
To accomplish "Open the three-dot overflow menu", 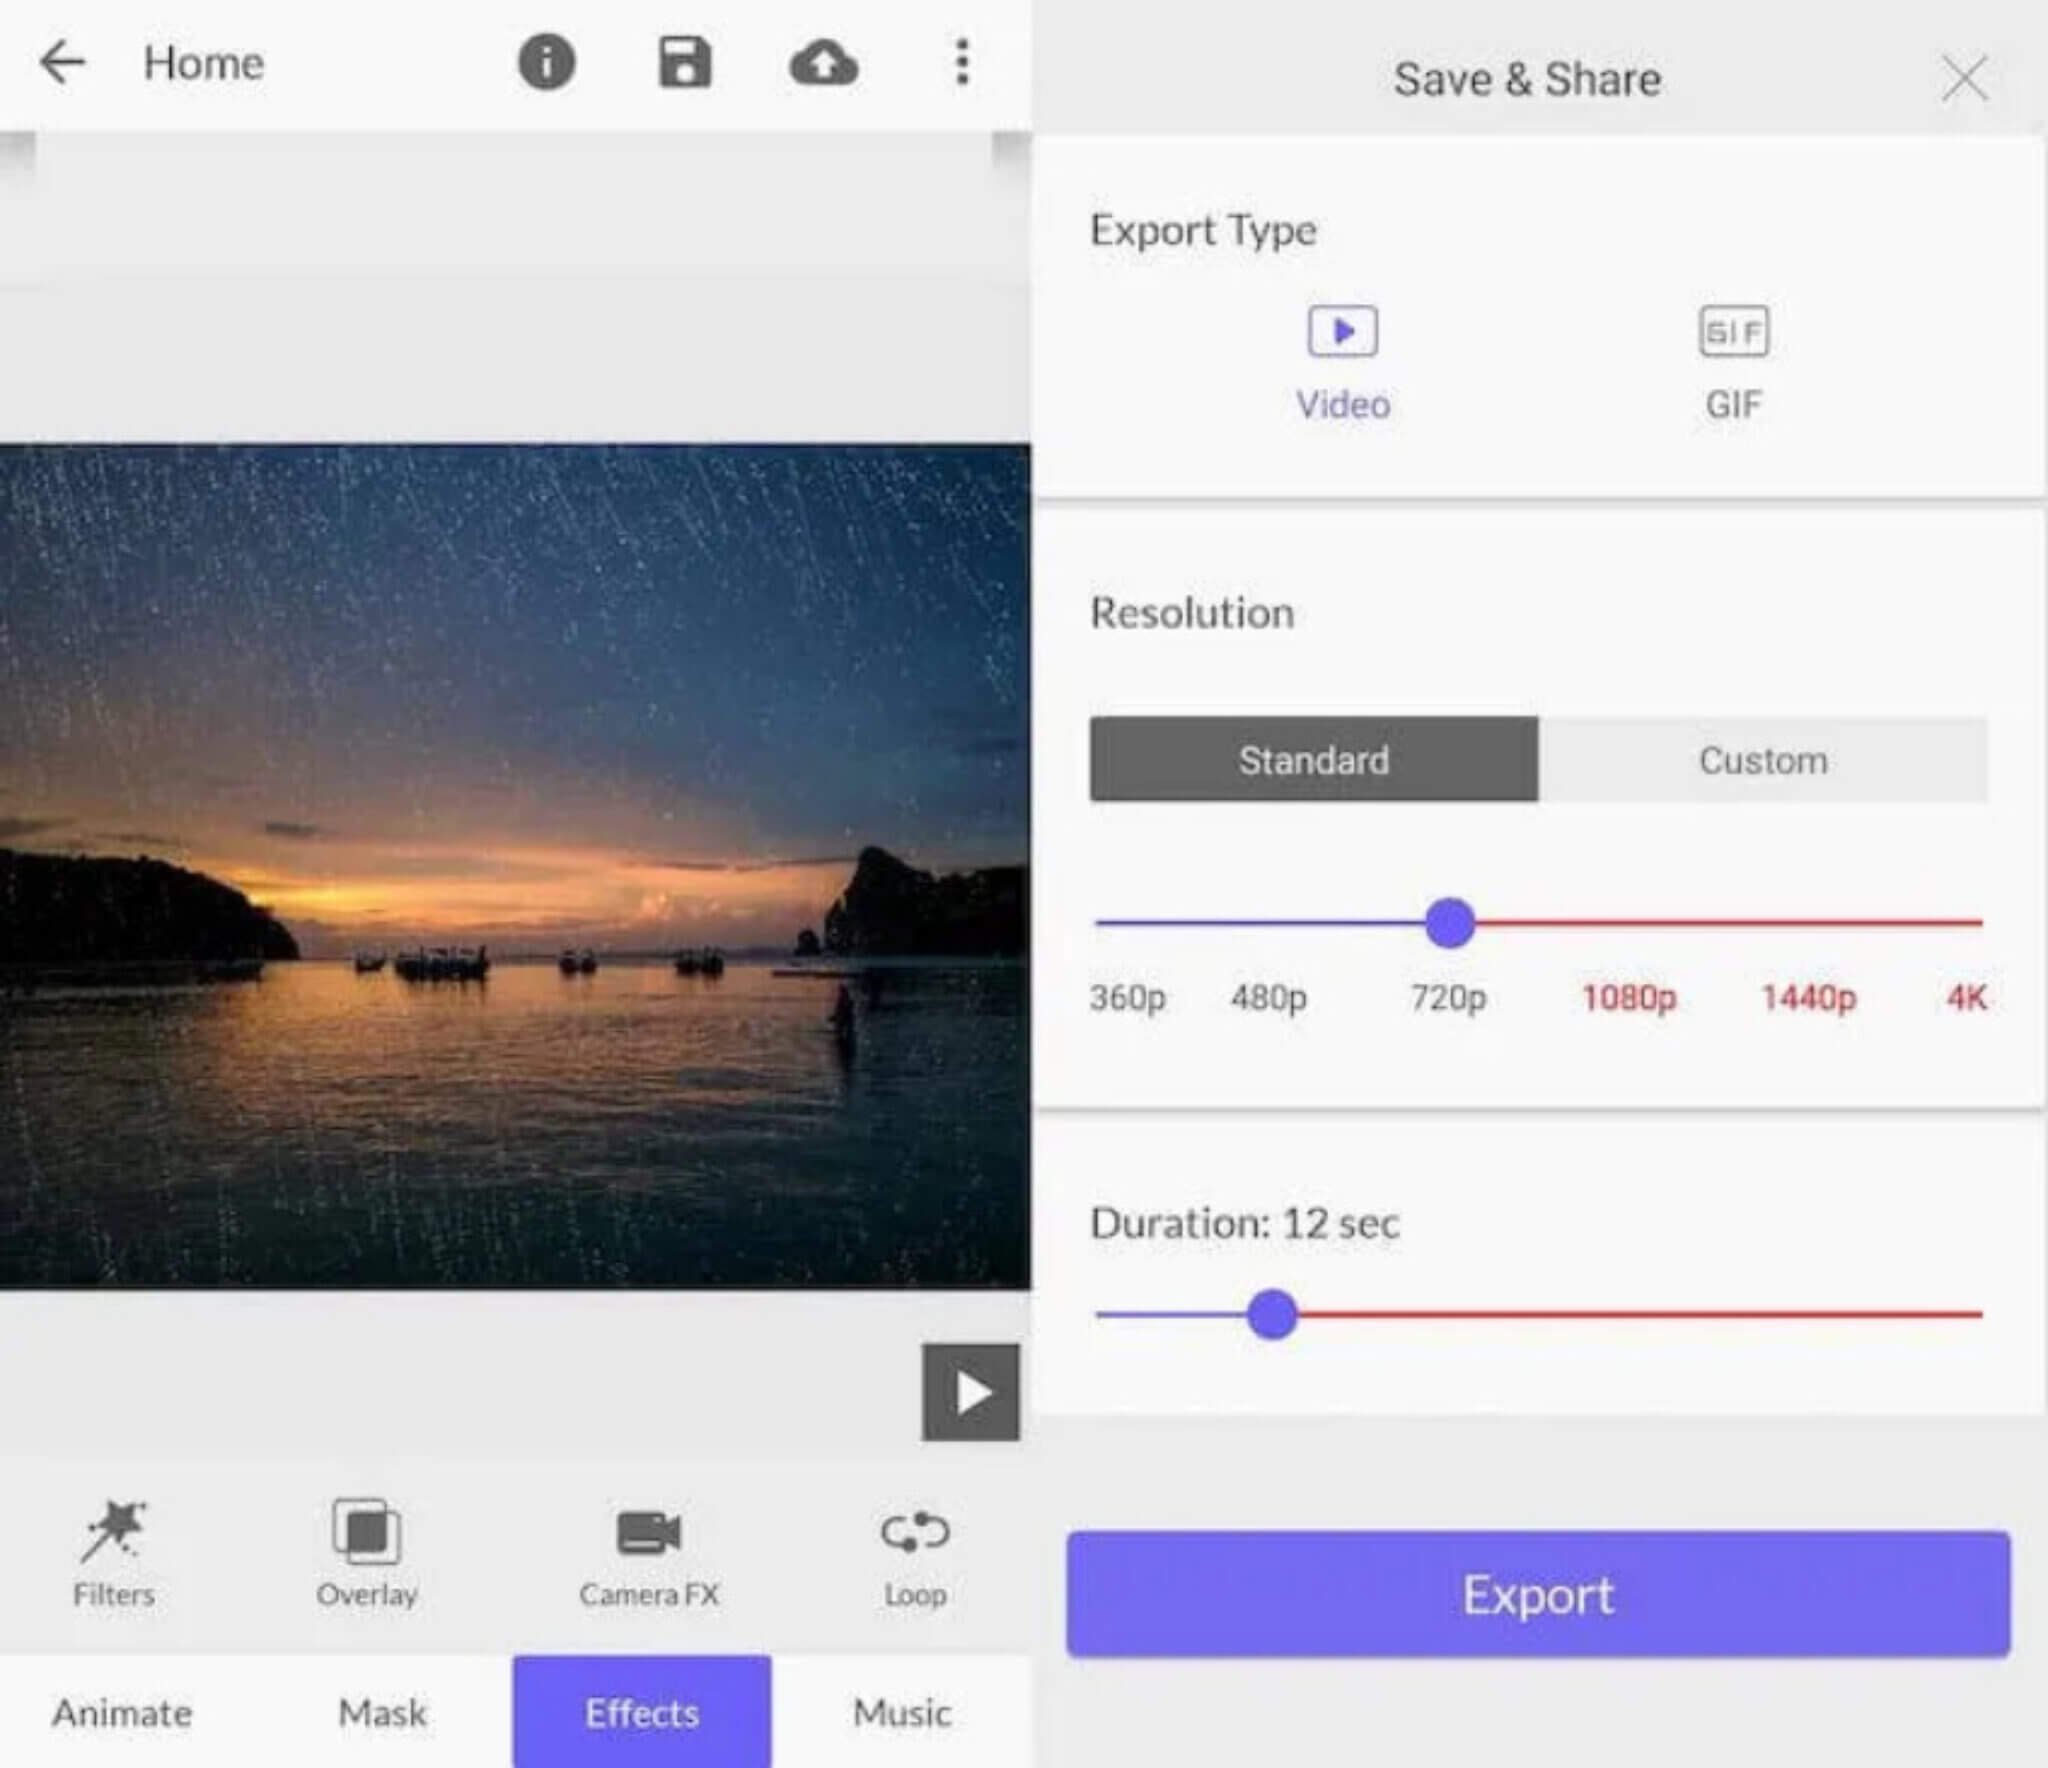I will coord(962,63).
